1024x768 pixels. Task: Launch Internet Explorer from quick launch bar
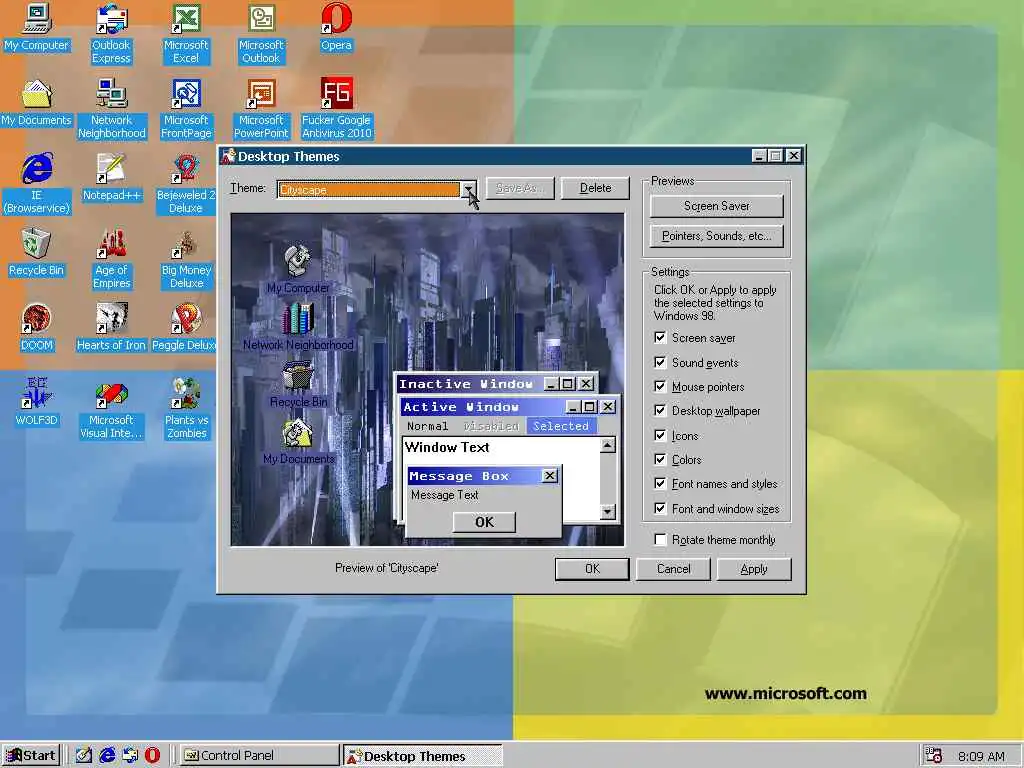point(107,756)
